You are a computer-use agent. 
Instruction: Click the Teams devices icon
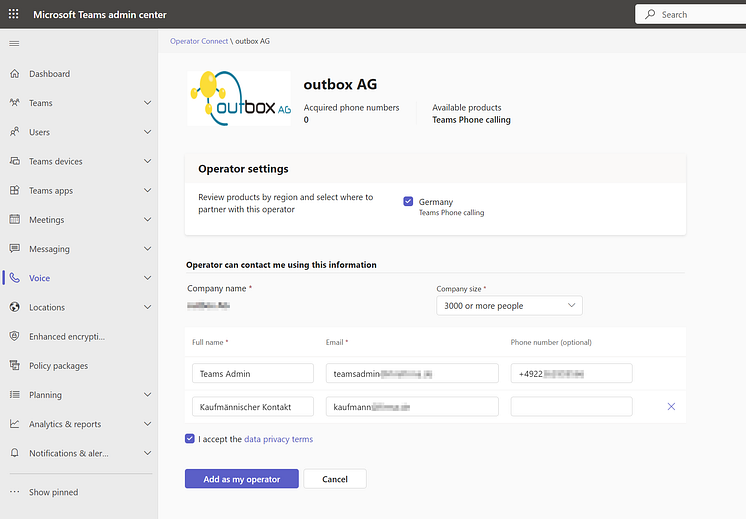click(x=15, y=161)
